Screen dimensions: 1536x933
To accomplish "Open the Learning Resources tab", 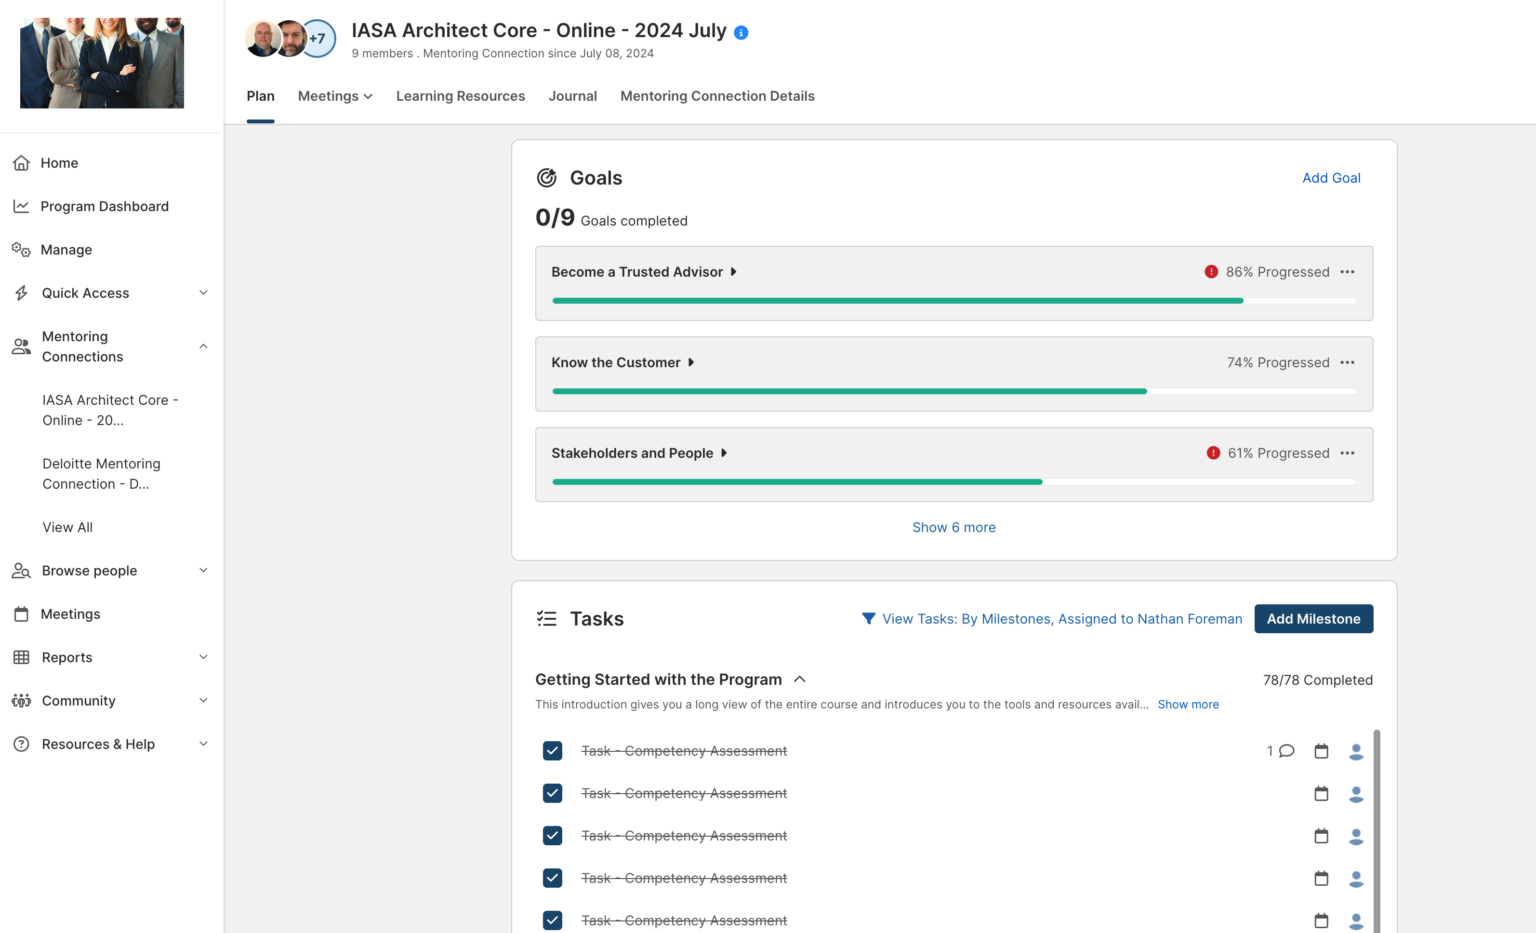I will tap(460, 95).
